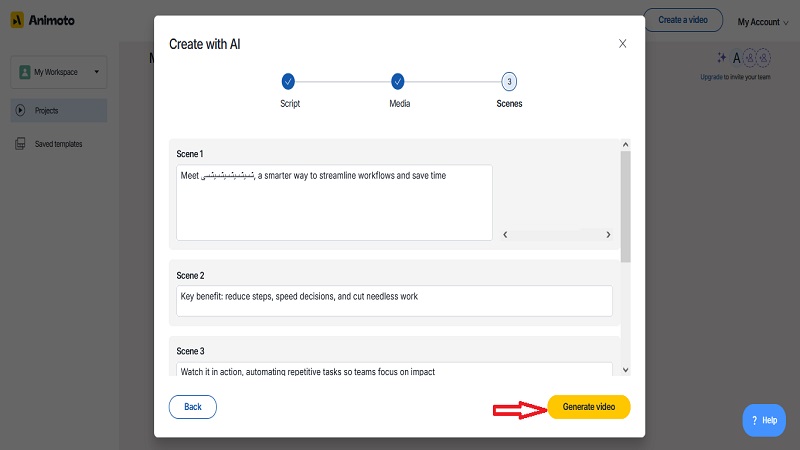Viewport: 800px width, 450px height.
Task: Close the Create with AI dialog
Action: click(623, 44)
